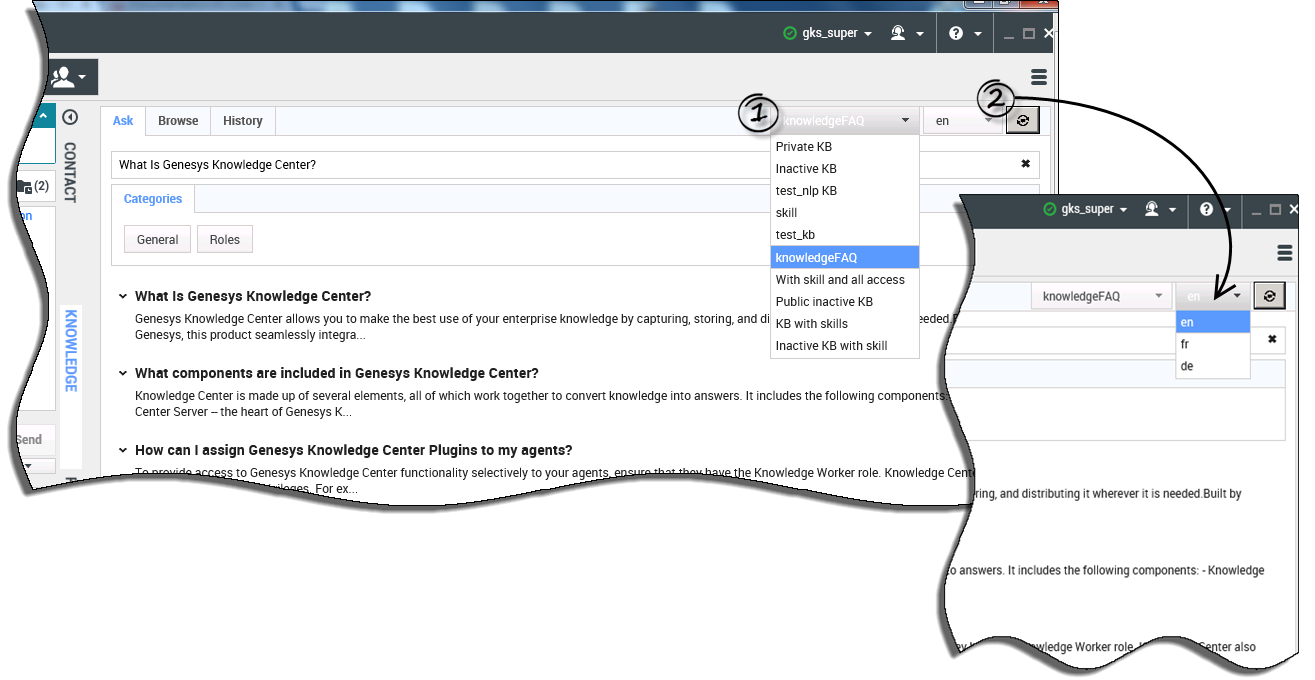Clear the search field with the X icon
Screen dimensions: 1315x680
1025,164
